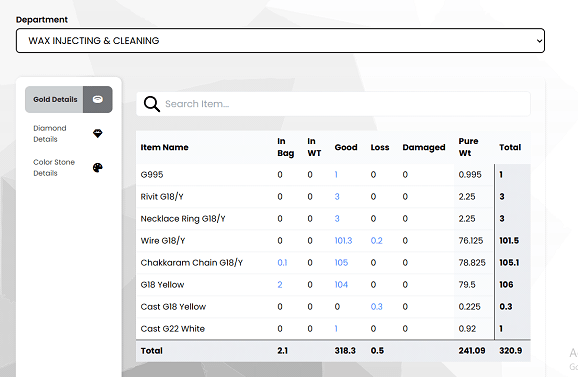The height and width of the screenshot is (377, 581).
Task: Click Loss value 0.3 for Cast G18 Yellow
Action: (x=376, y=307)
